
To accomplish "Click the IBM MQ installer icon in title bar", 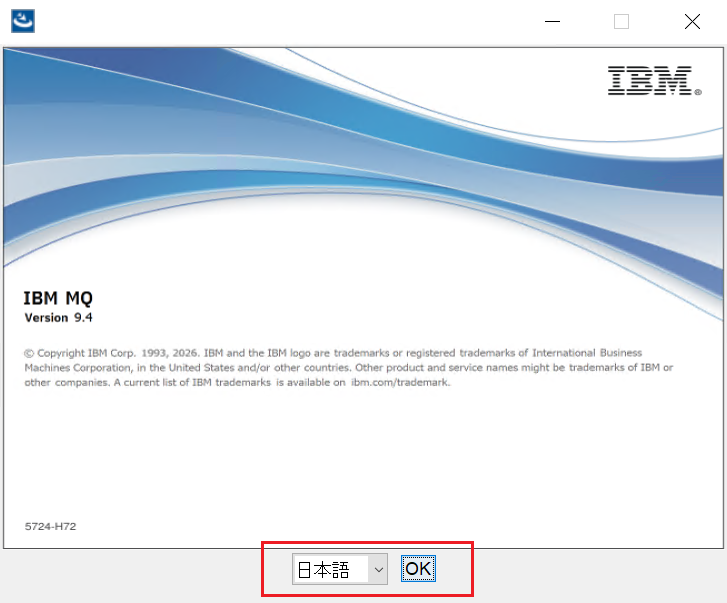I will pyautogui.click(x=23, y=21).
